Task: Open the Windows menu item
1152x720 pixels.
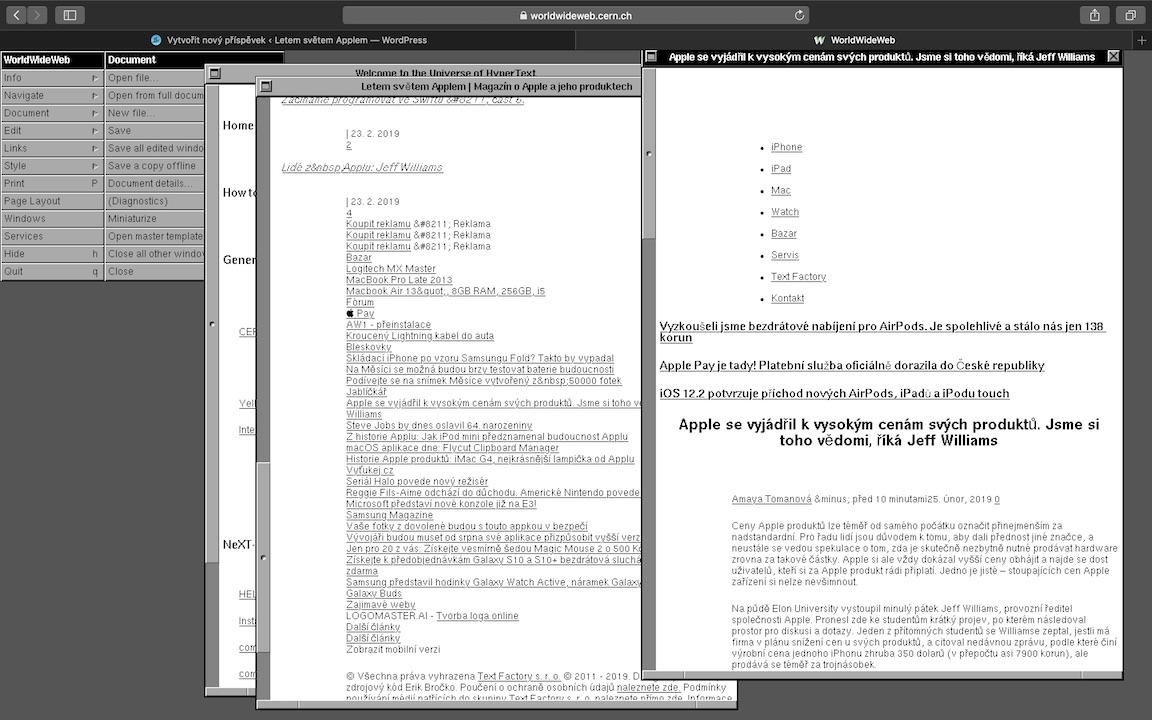Action: click(51, 219)
